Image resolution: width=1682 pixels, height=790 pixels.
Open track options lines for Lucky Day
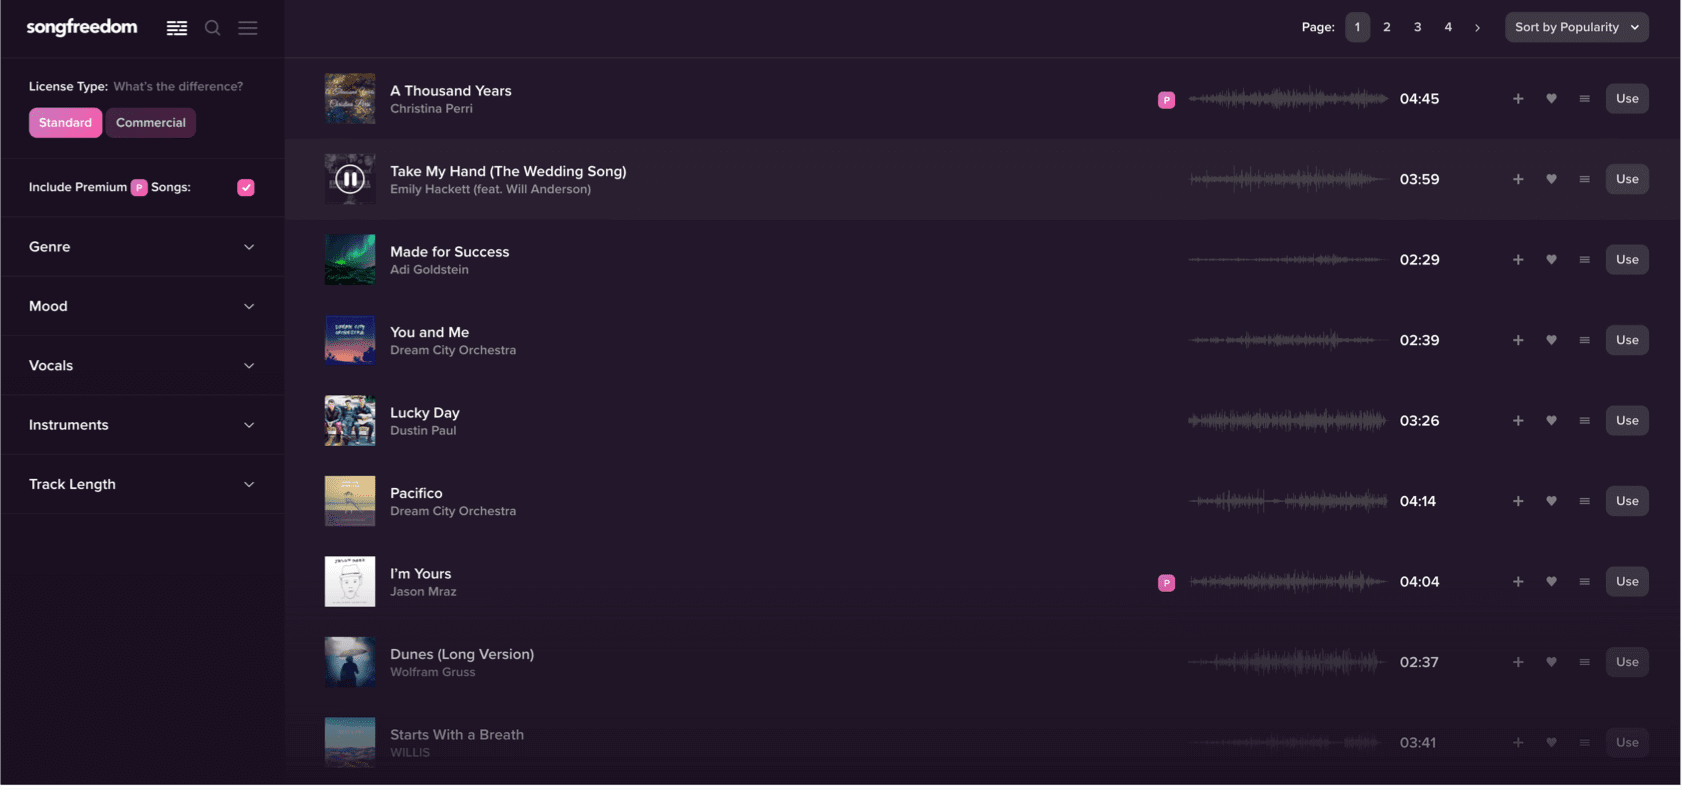point(1584,421)
